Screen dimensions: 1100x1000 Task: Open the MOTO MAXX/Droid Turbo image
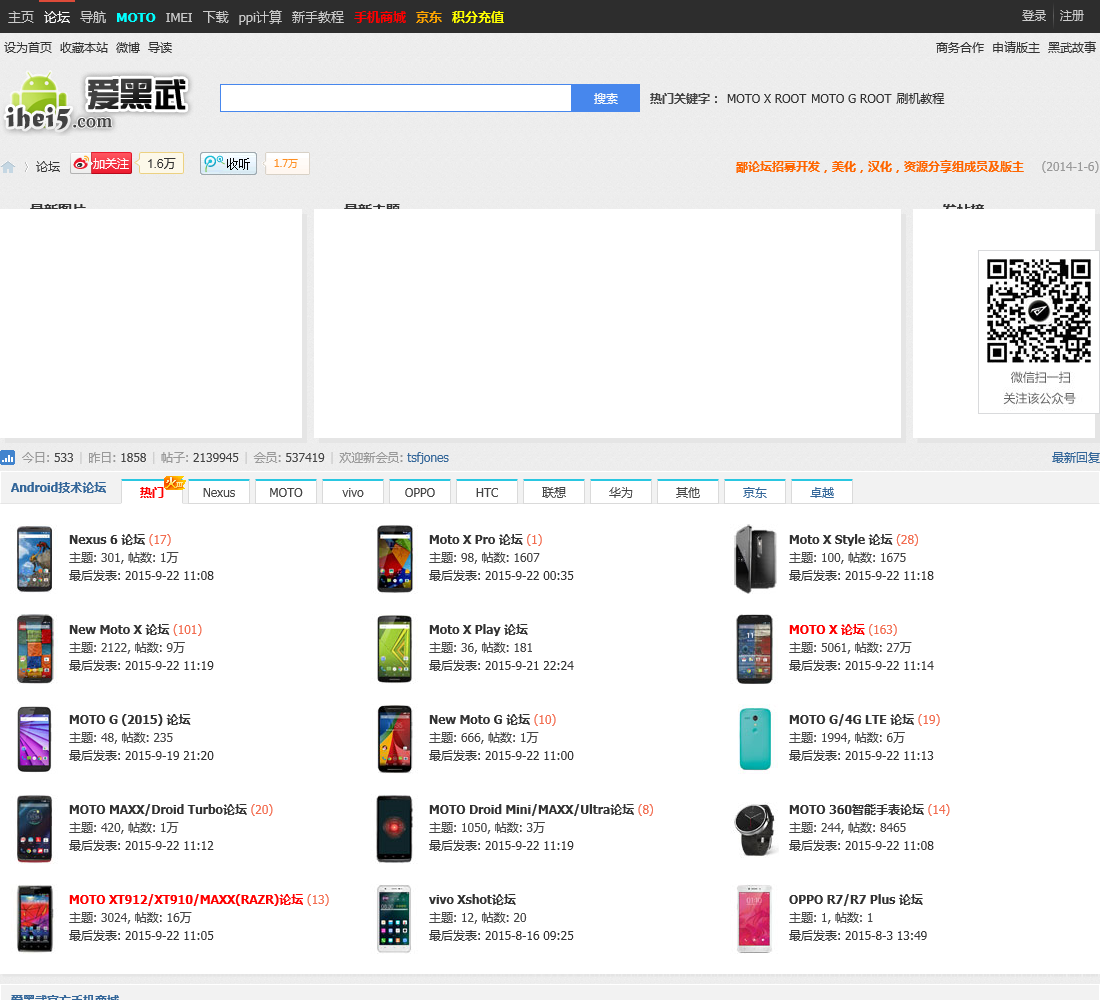click(34, 829)
